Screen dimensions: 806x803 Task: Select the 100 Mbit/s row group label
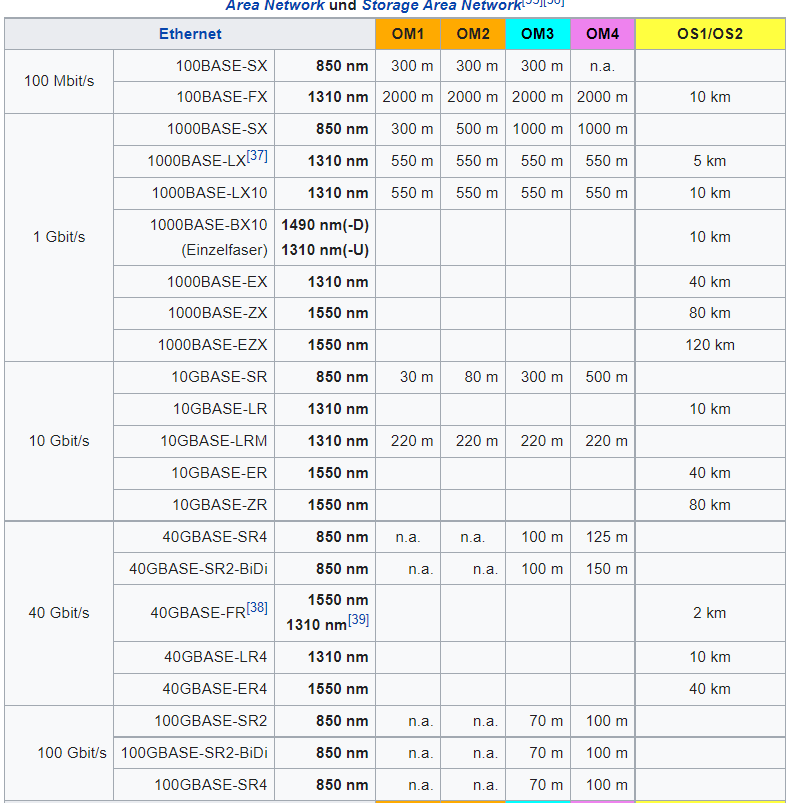pos(60,81)
